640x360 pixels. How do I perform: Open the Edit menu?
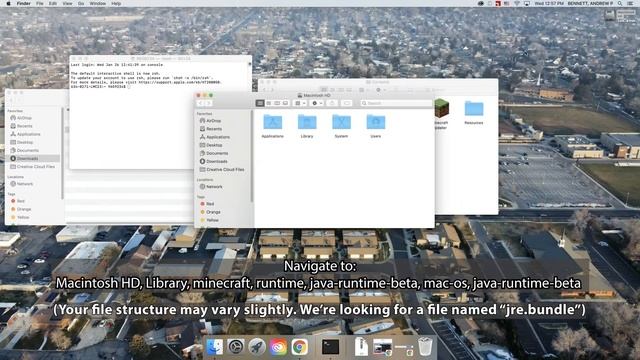click(53, 3)
